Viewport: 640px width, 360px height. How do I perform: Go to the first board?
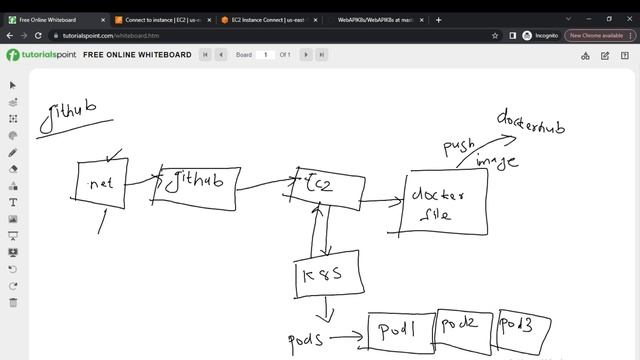pyautogui.click(x=205, y=55)
